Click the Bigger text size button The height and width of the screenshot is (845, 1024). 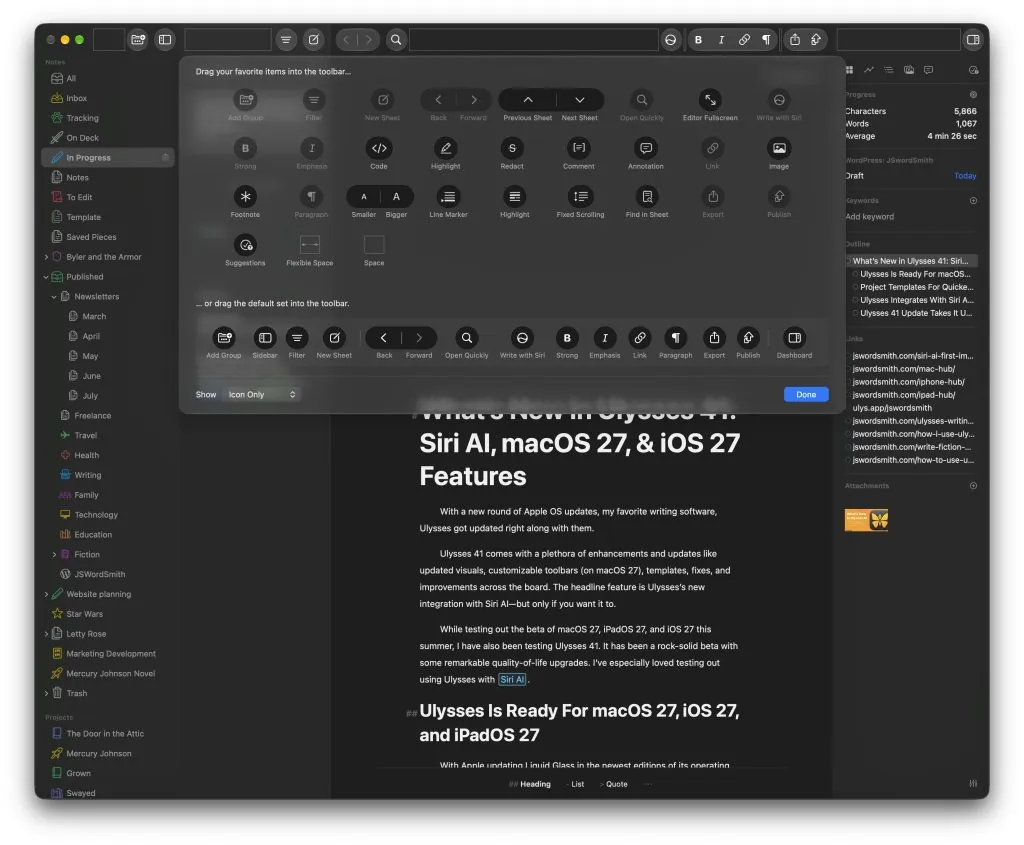click(396, 197)
